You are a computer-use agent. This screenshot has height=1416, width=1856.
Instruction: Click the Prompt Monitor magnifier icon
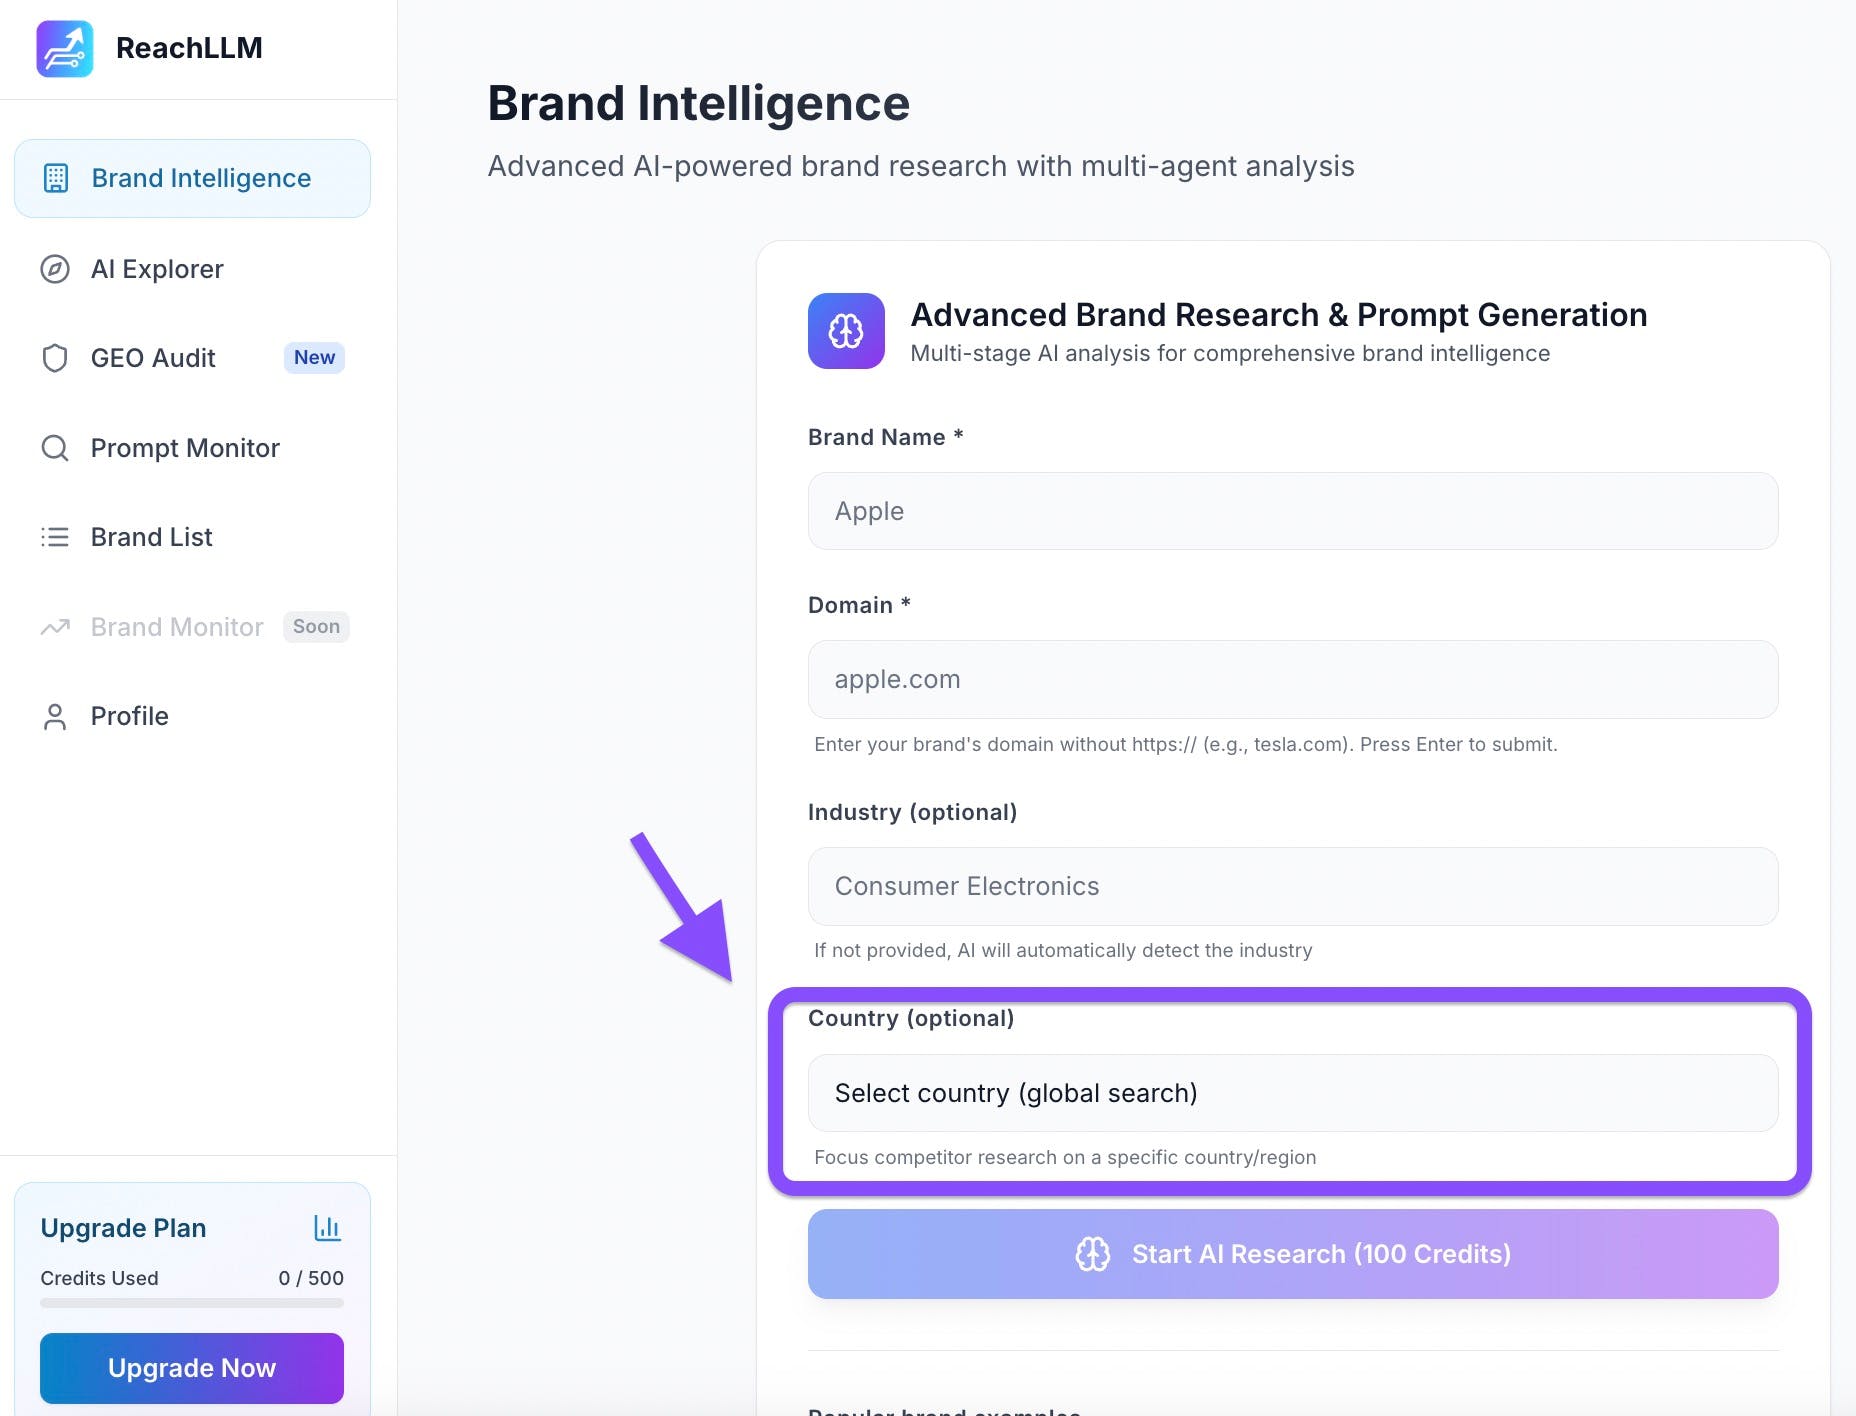(55, 448)
